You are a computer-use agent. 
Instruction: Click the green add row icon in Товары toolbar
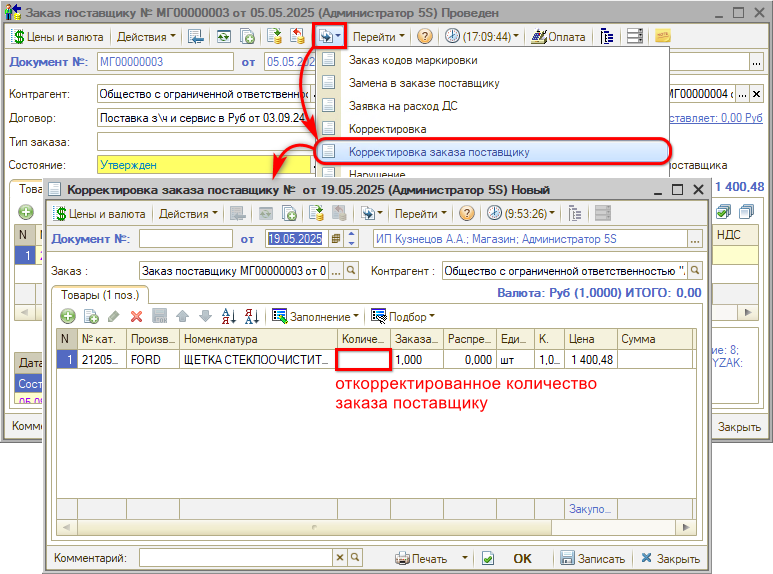pos(67,316)
